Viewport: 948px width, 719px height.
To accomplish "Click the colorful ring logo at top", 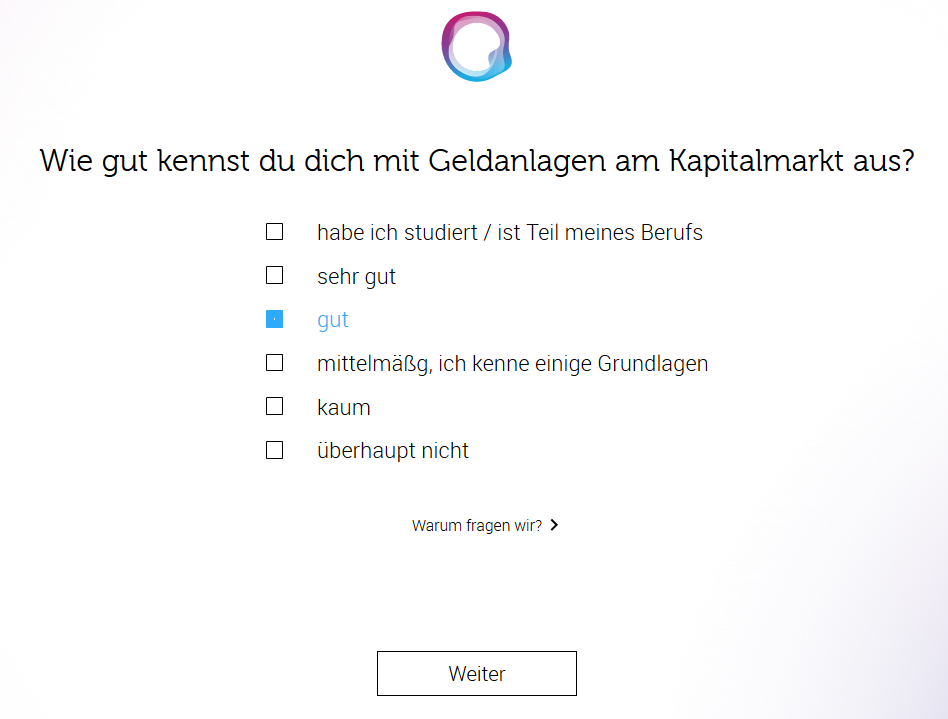I will pos(476,45).
